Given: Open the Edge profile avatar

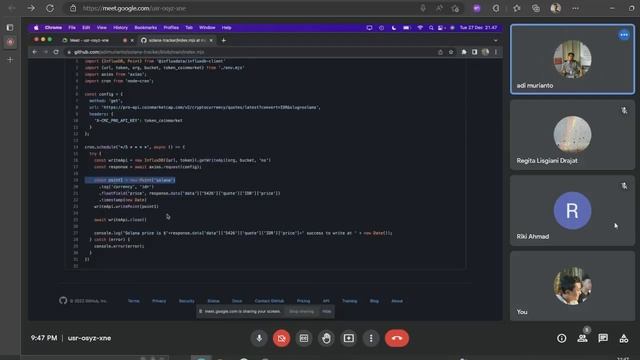Looking at the screenshot, I should point(556,8).
